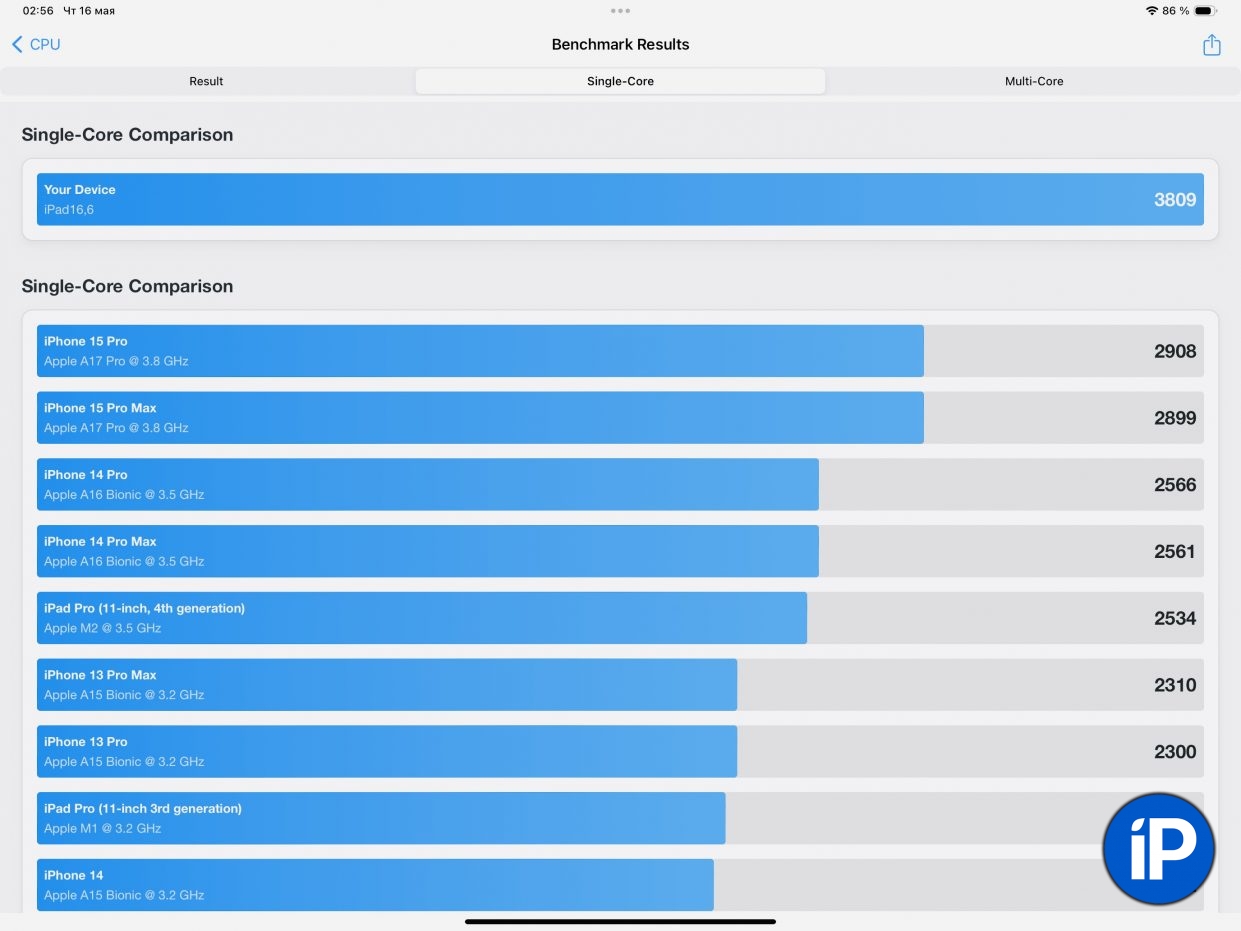
Task: Select iPad Pro (11-inch 3rd generation) row
Action: click(x=620, y=818)
